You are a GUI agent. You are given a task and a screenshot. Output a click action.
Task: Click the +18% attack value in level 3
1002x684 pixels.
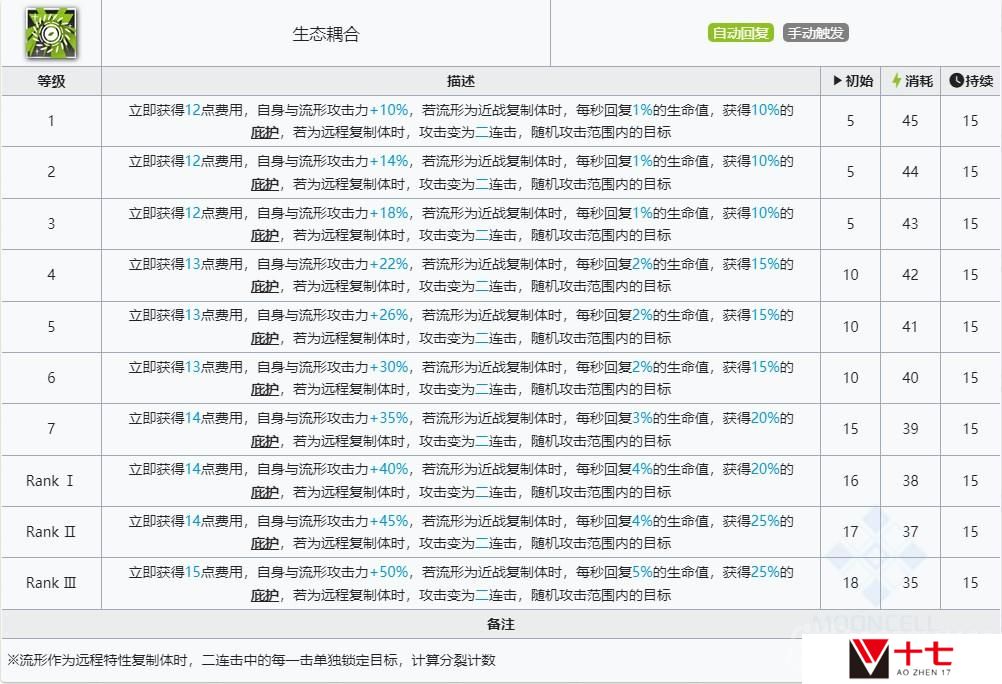pyautogui.click(x=389, y=213)
